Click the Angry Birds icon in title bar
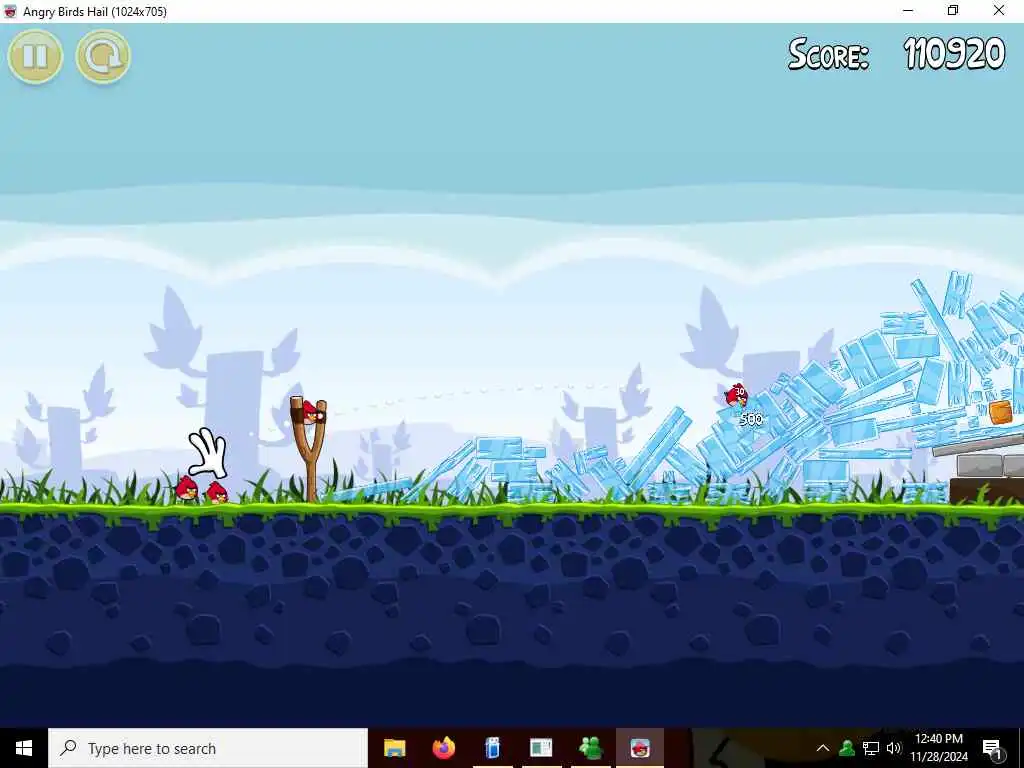The image size is (1024, 768). click(10, 11)
